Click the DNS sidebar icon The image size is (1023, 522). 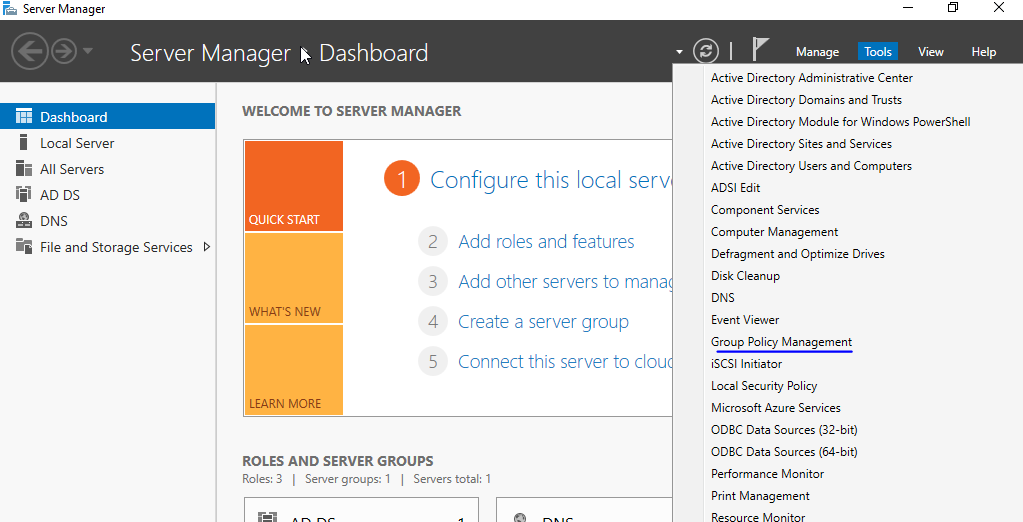[24, 221]
